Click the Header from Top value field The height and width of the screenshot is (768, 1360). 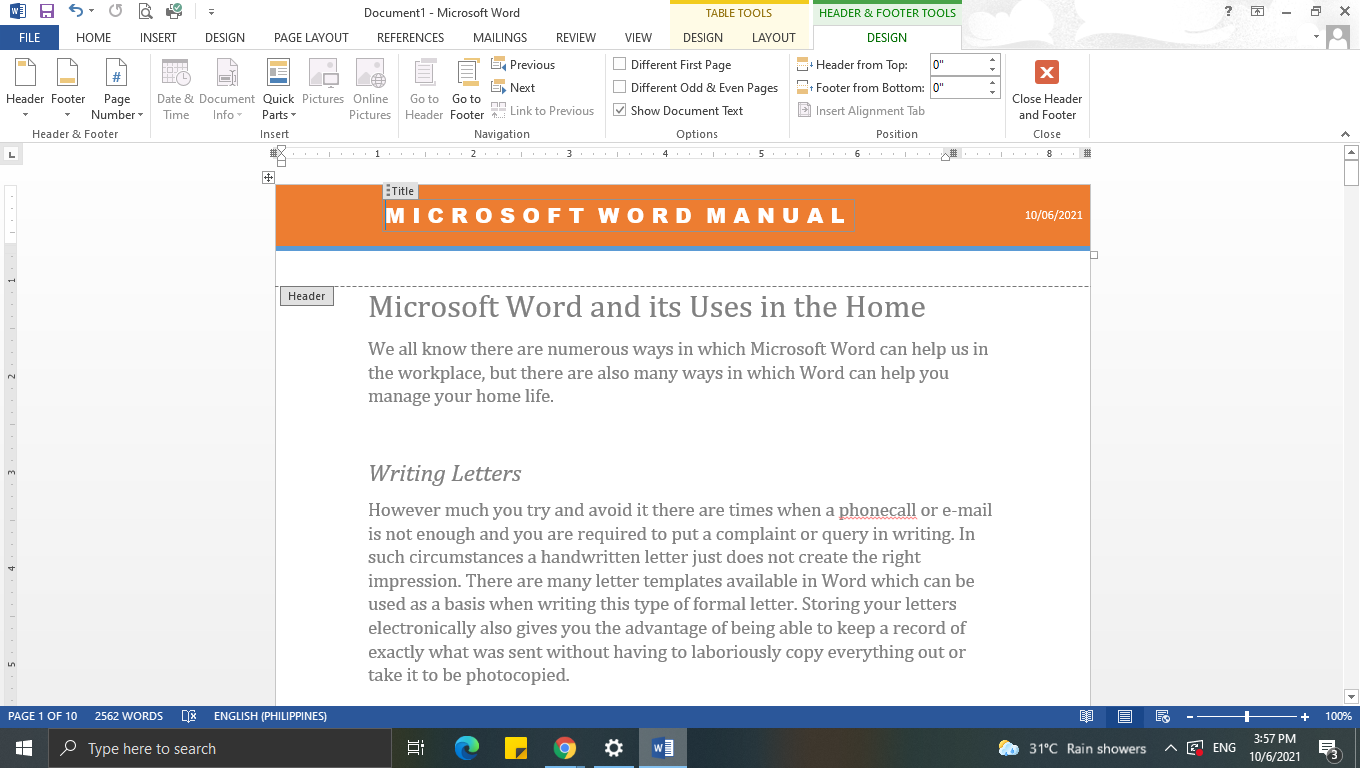[957, 64]
